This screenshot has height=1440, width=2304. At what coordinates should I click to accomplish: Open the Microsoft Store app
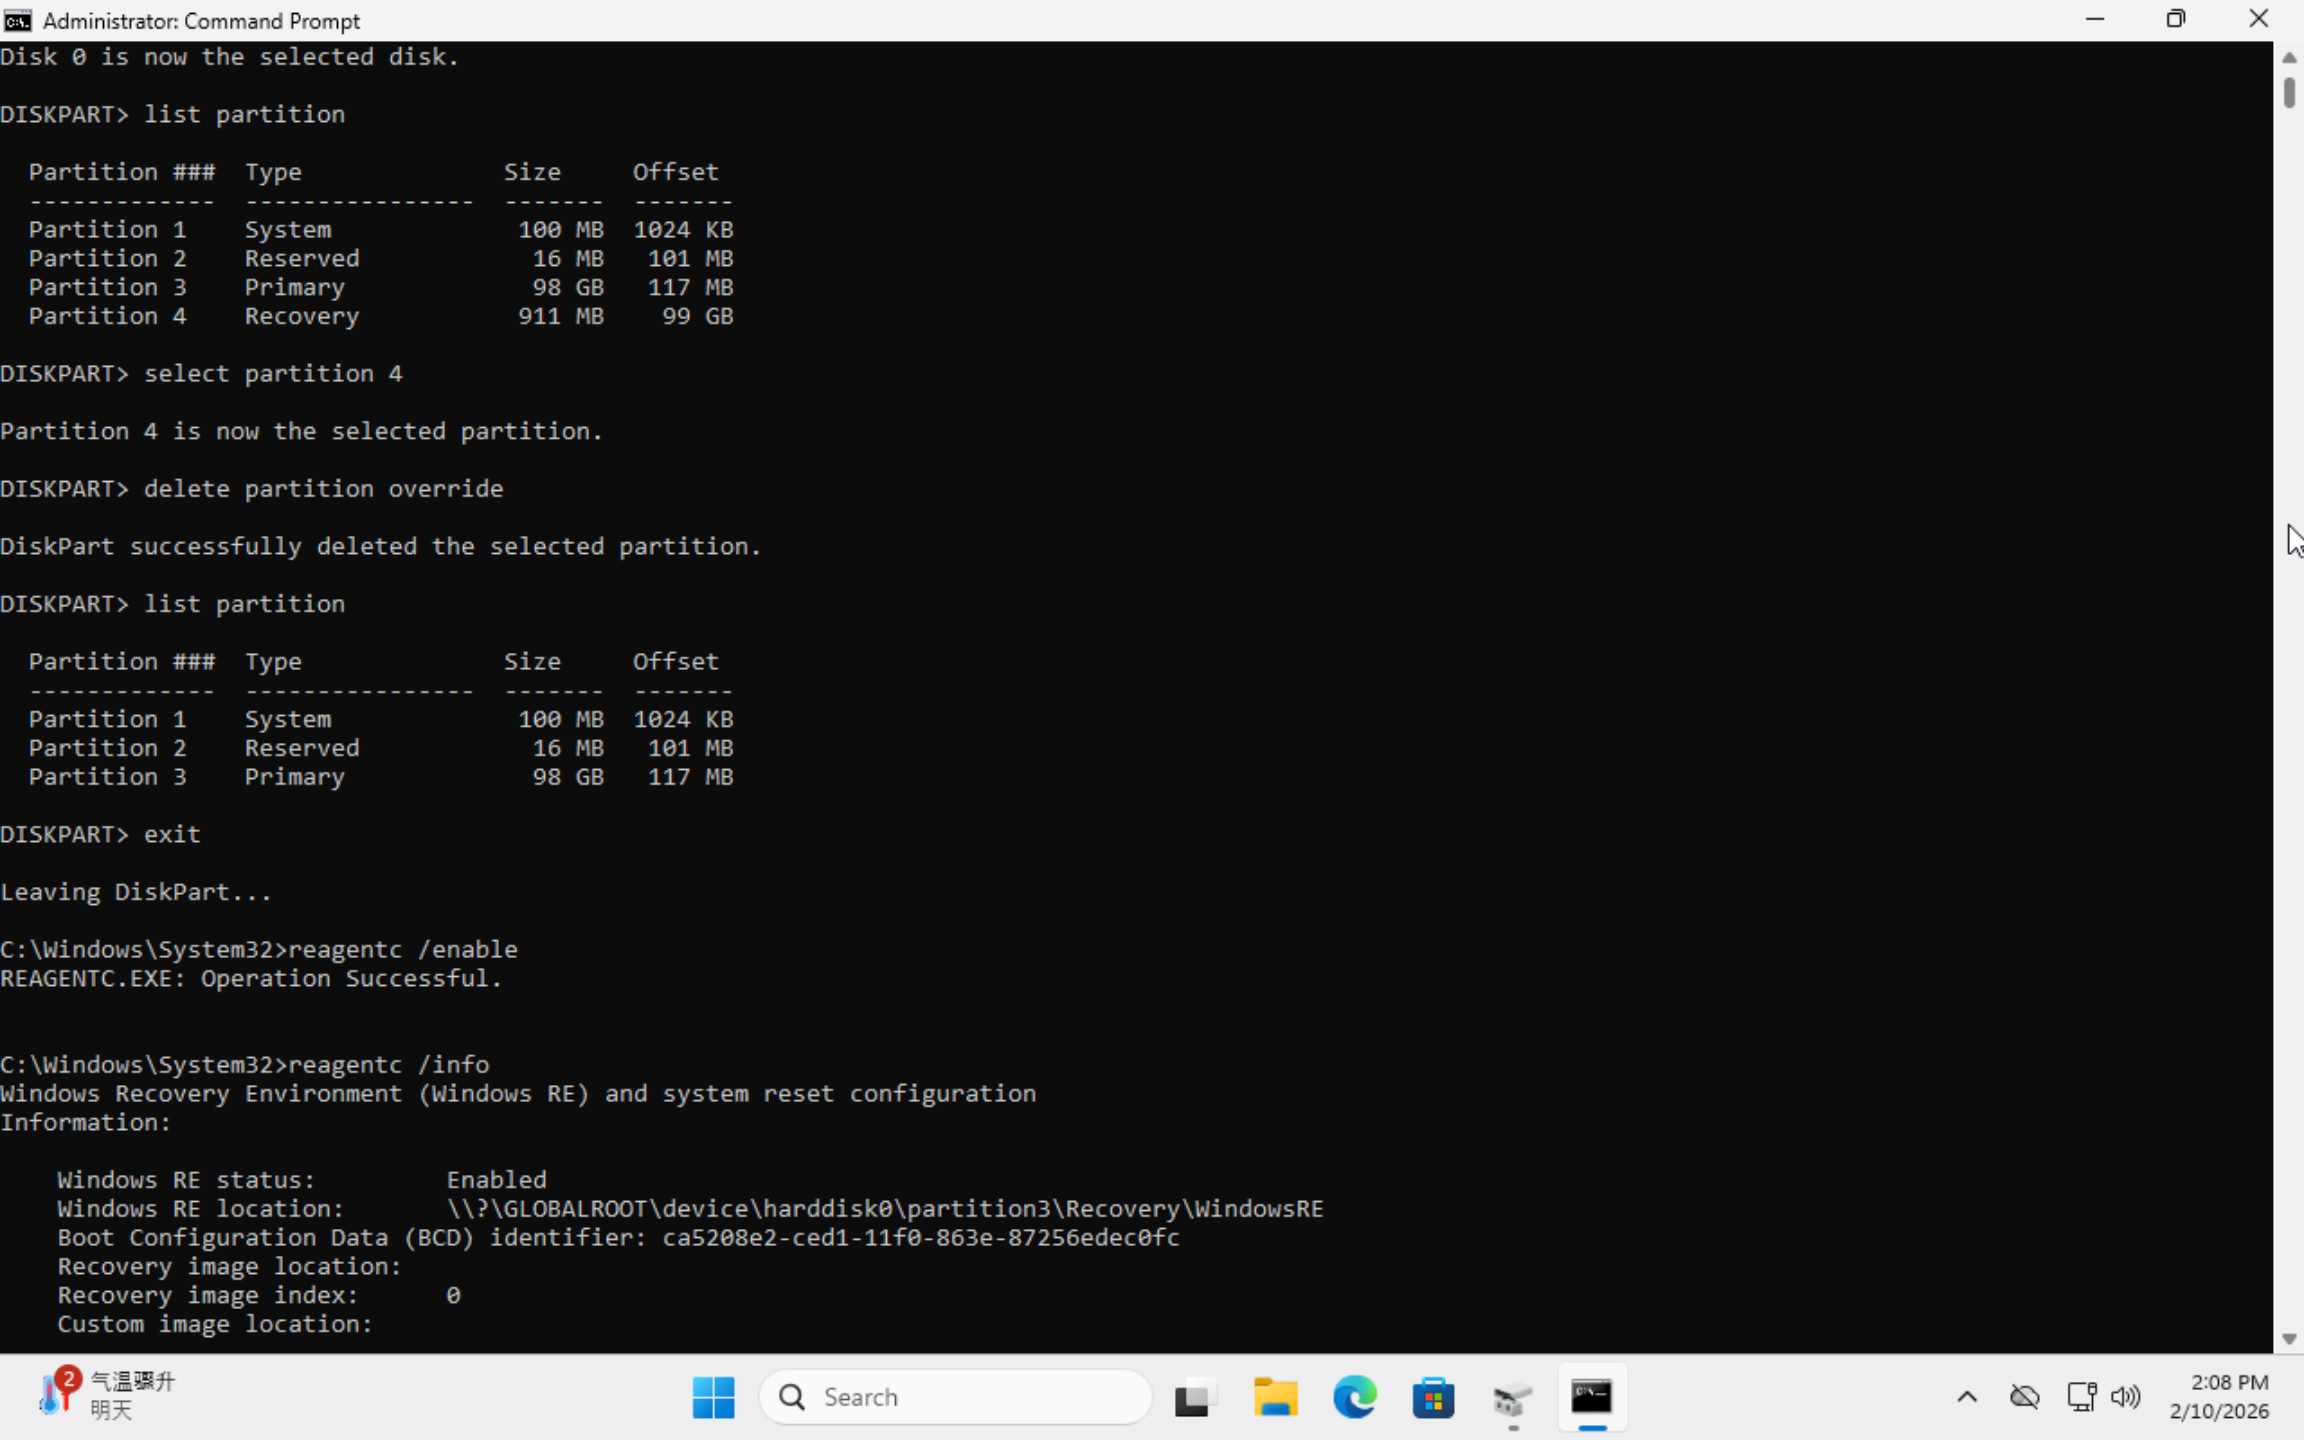tap(1433, 1397)
